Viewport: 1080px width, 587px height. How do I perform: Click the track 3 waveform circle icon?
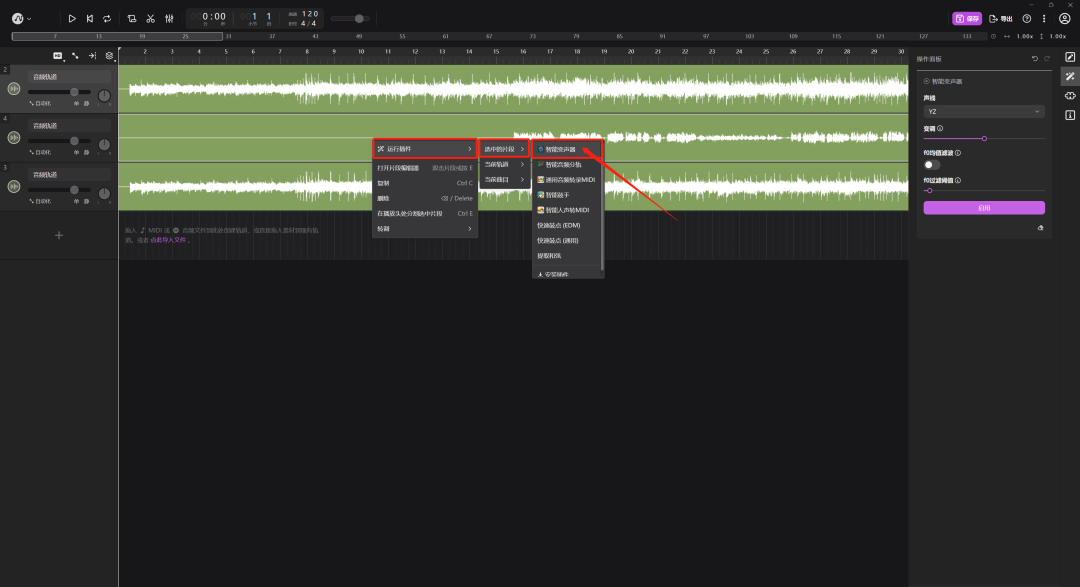(14, 187)
